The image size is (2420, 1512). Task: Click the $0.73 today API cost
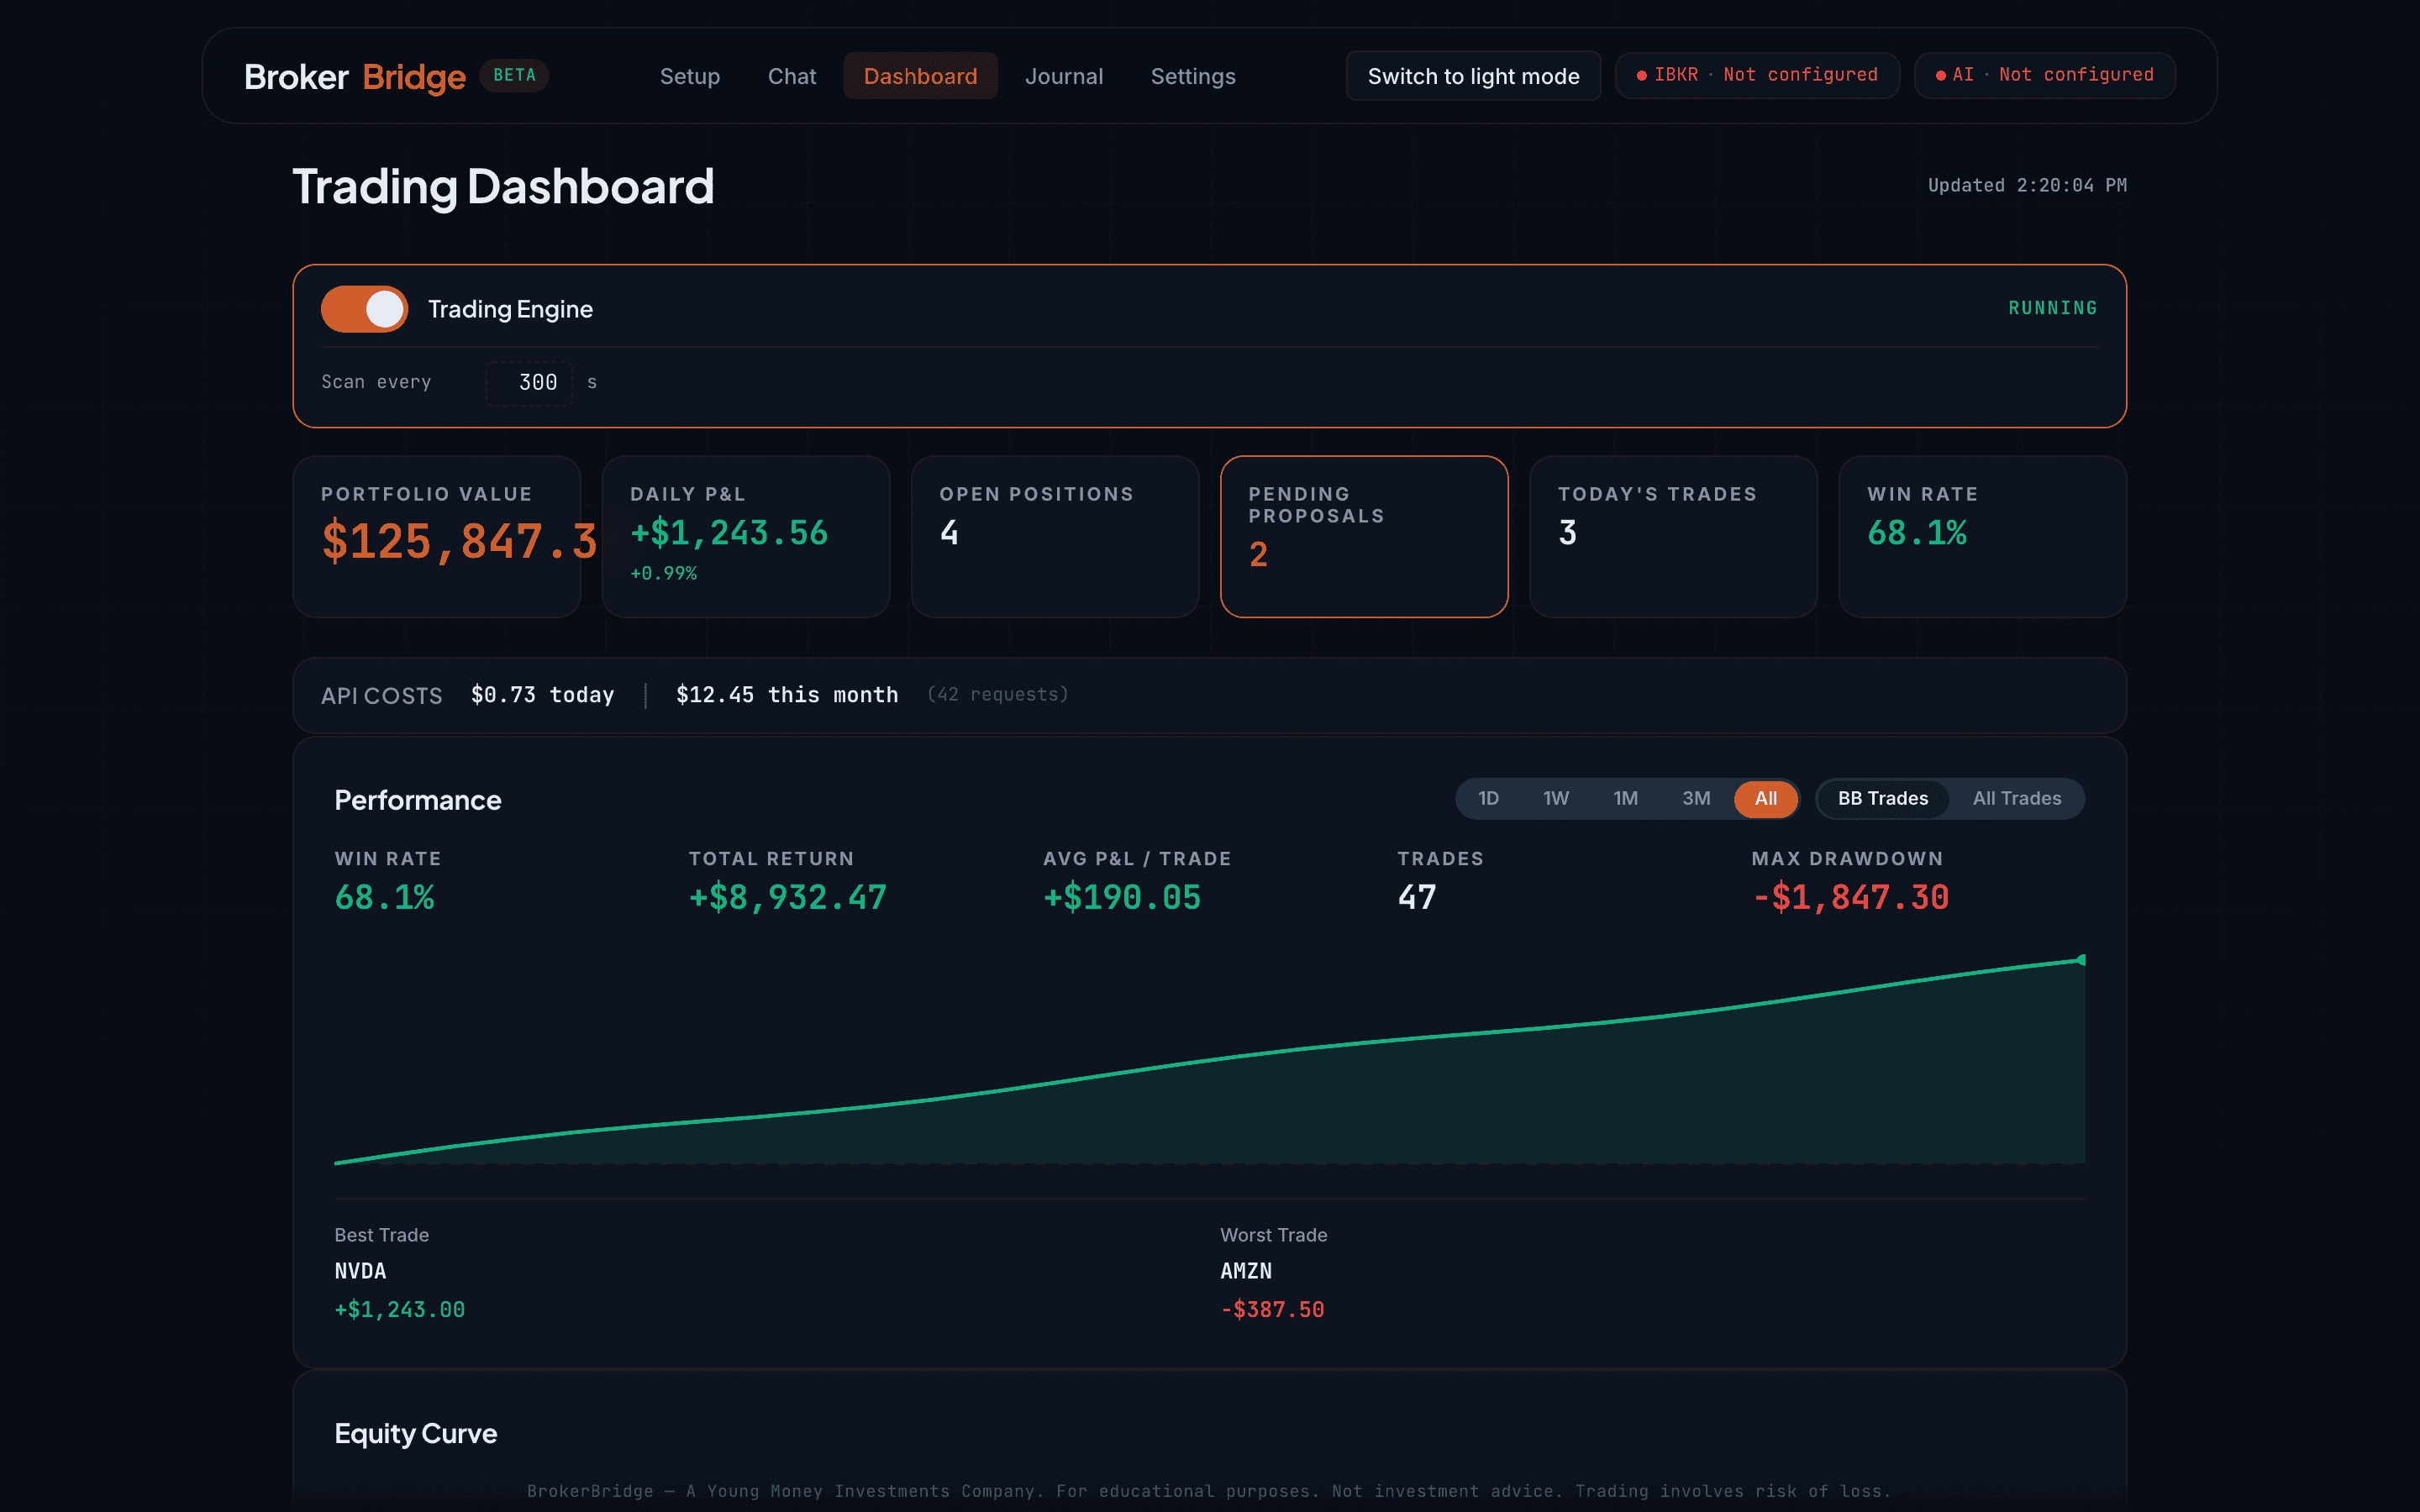(x=542, y=695)
